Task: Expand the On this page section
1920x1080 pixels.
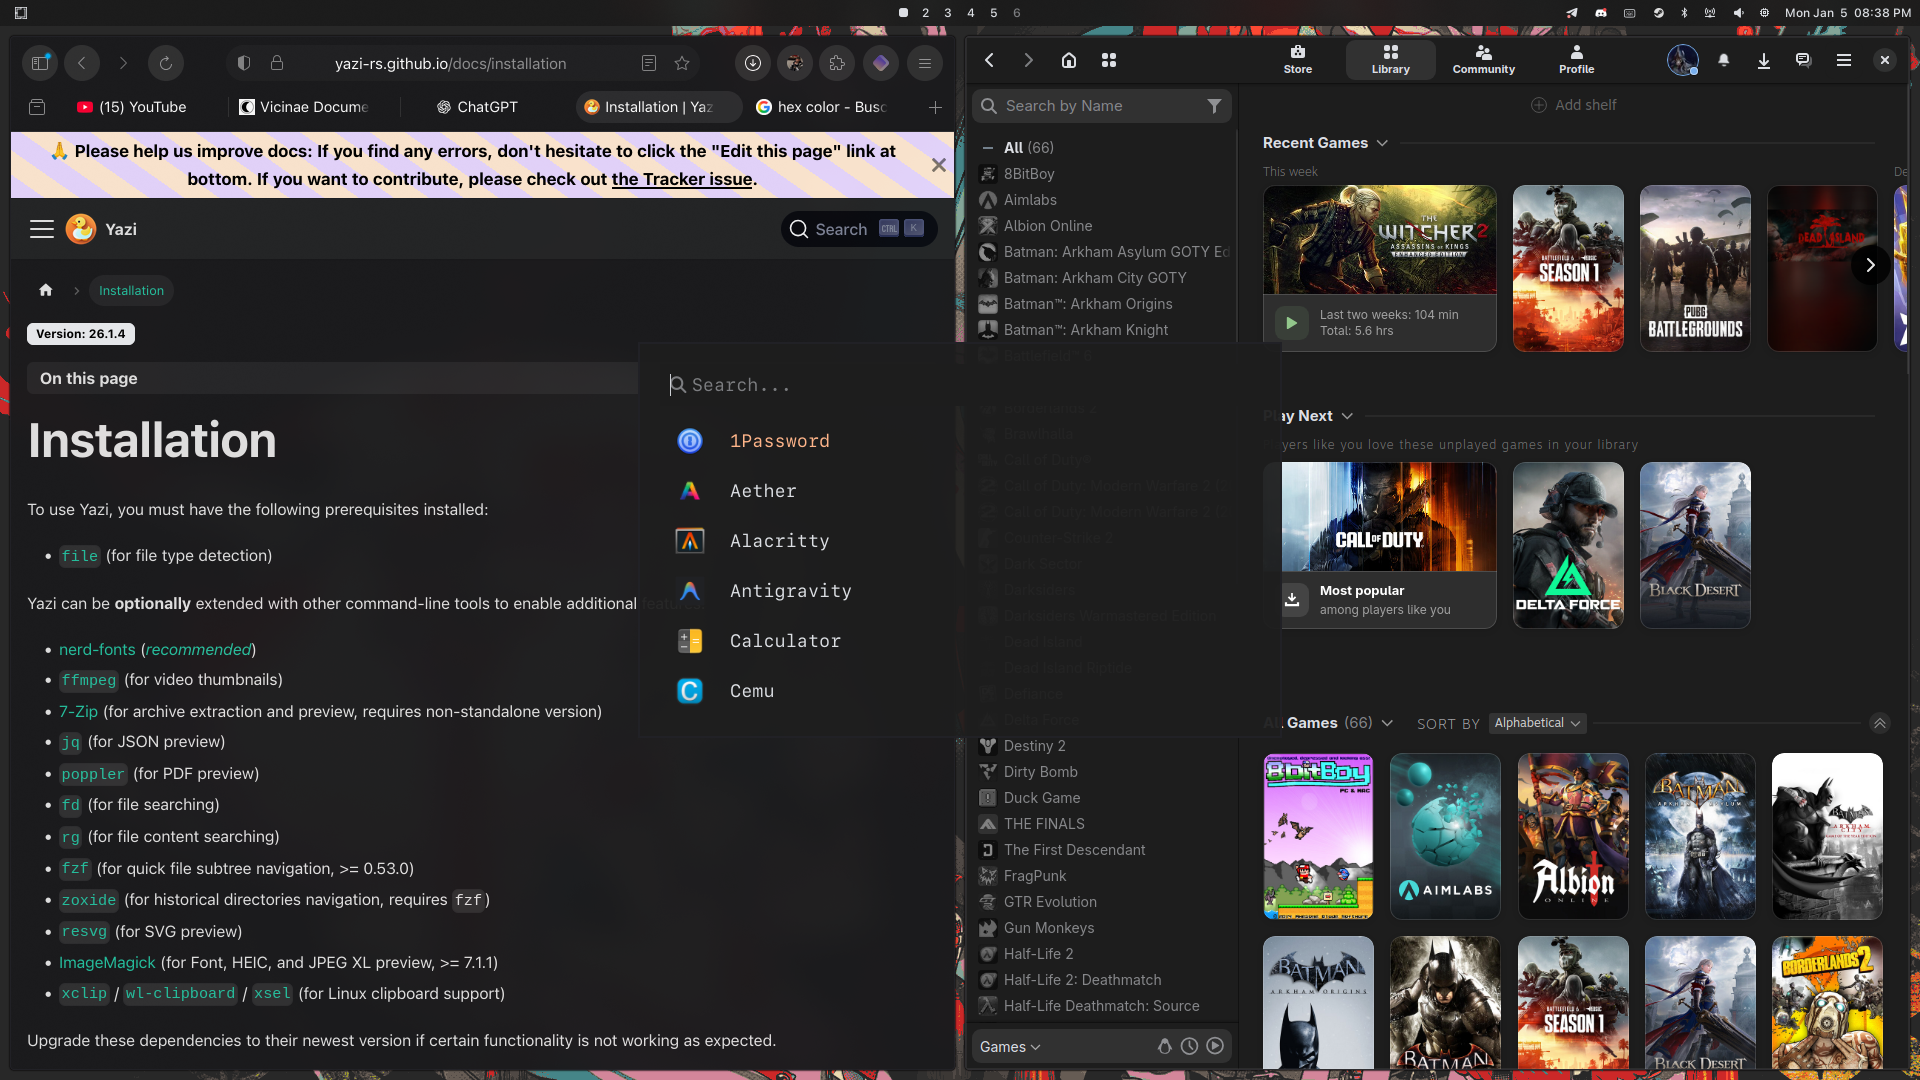Action: (332, 378)
